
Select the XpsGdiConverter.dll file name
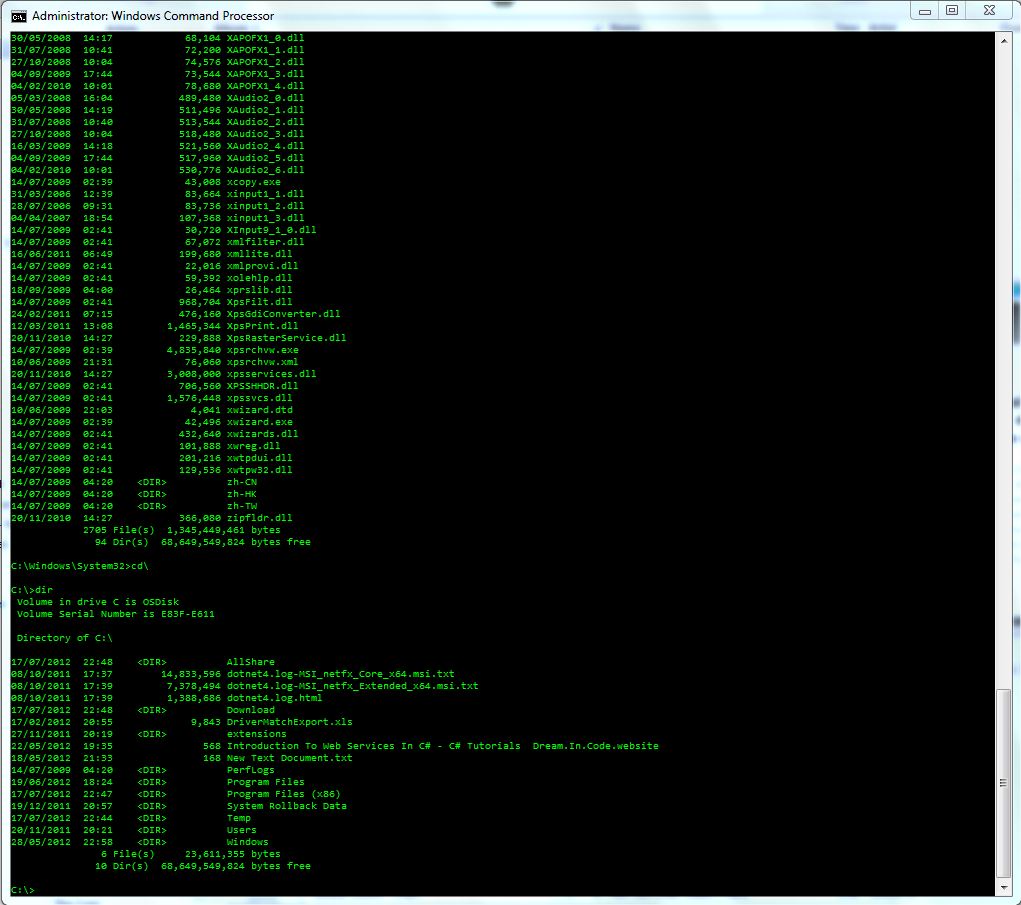click(283, 314)
